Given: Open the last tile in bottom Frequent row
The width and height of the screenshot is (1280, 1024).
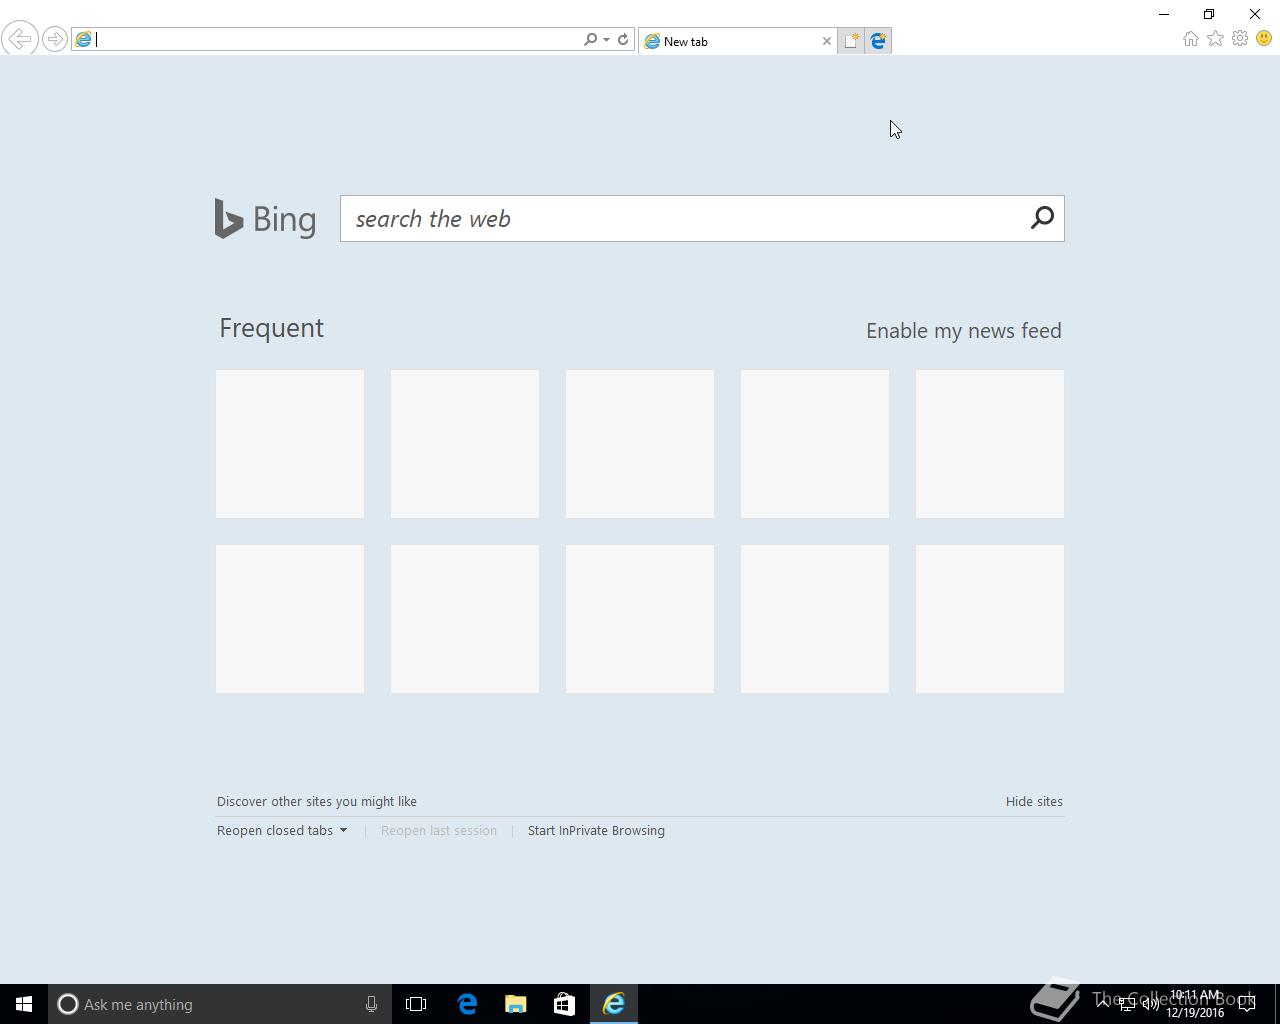Looking at the screenshot, I should [x=990, y=619].
